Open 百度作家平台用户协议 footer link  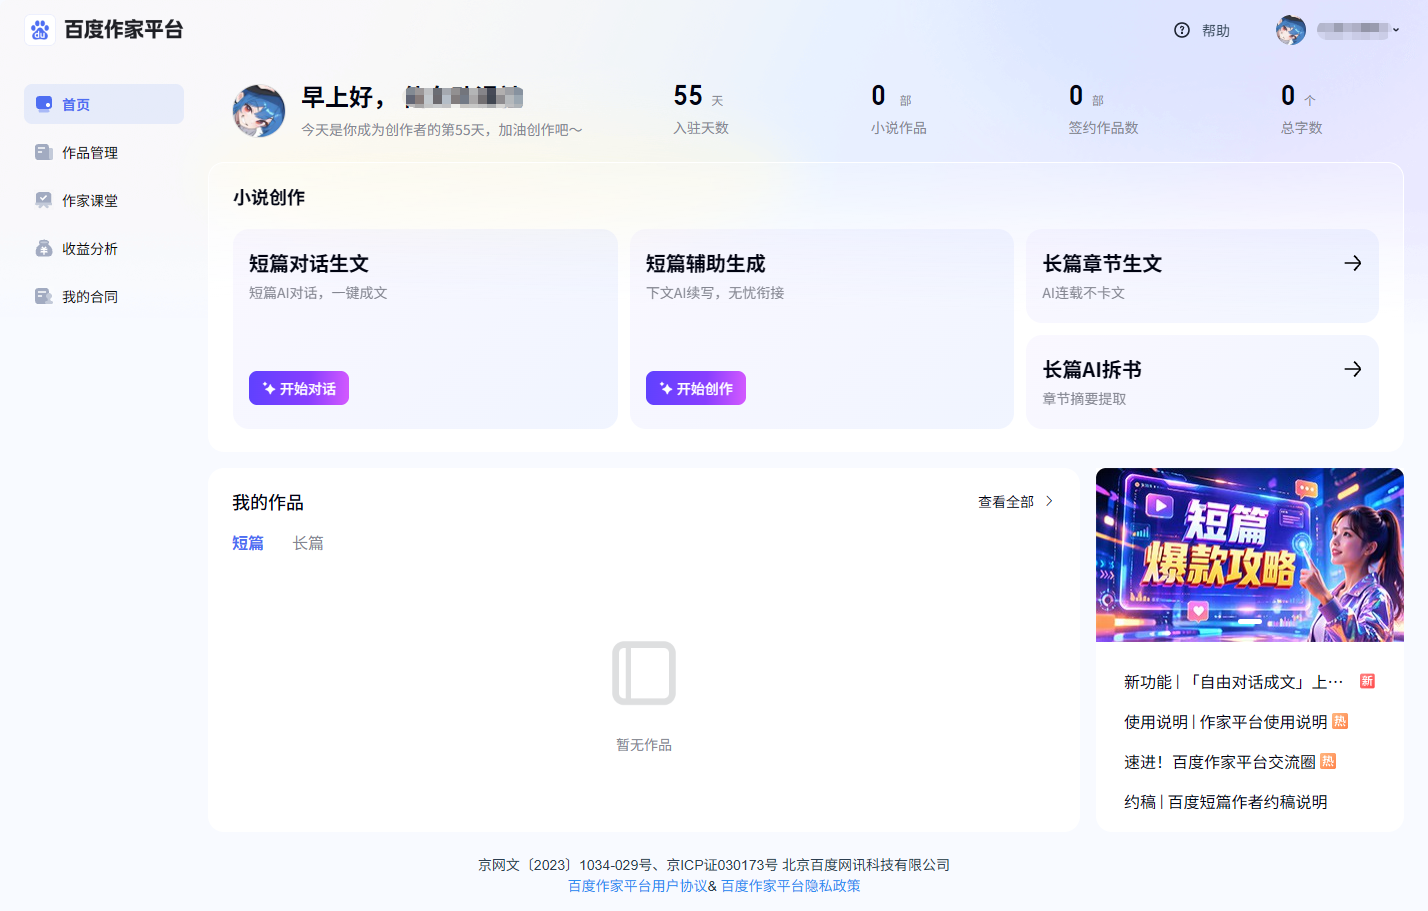638,886
